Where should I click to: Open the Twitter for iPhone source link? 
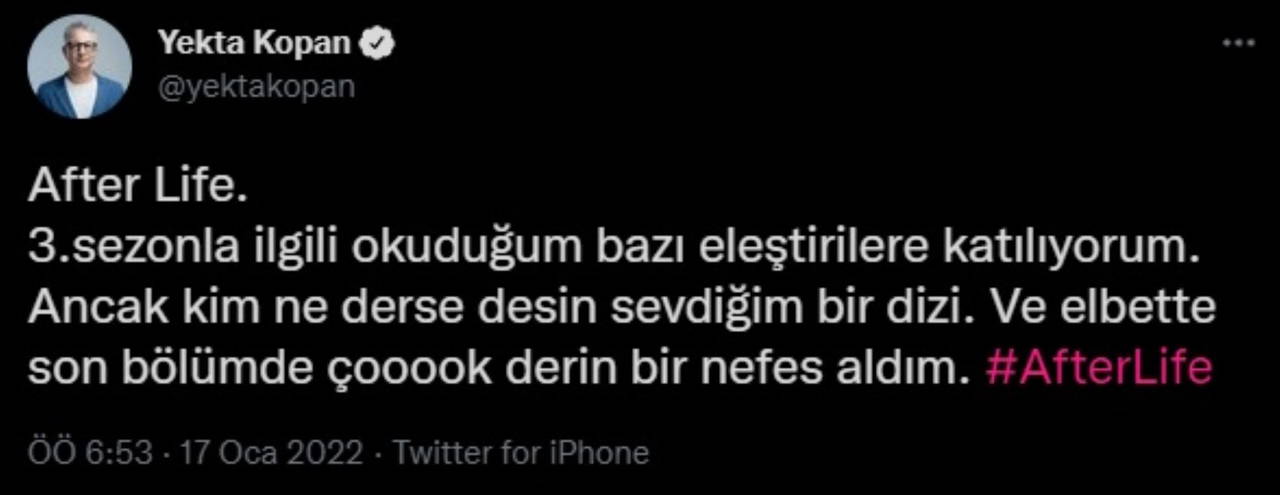tap(520, 453)
